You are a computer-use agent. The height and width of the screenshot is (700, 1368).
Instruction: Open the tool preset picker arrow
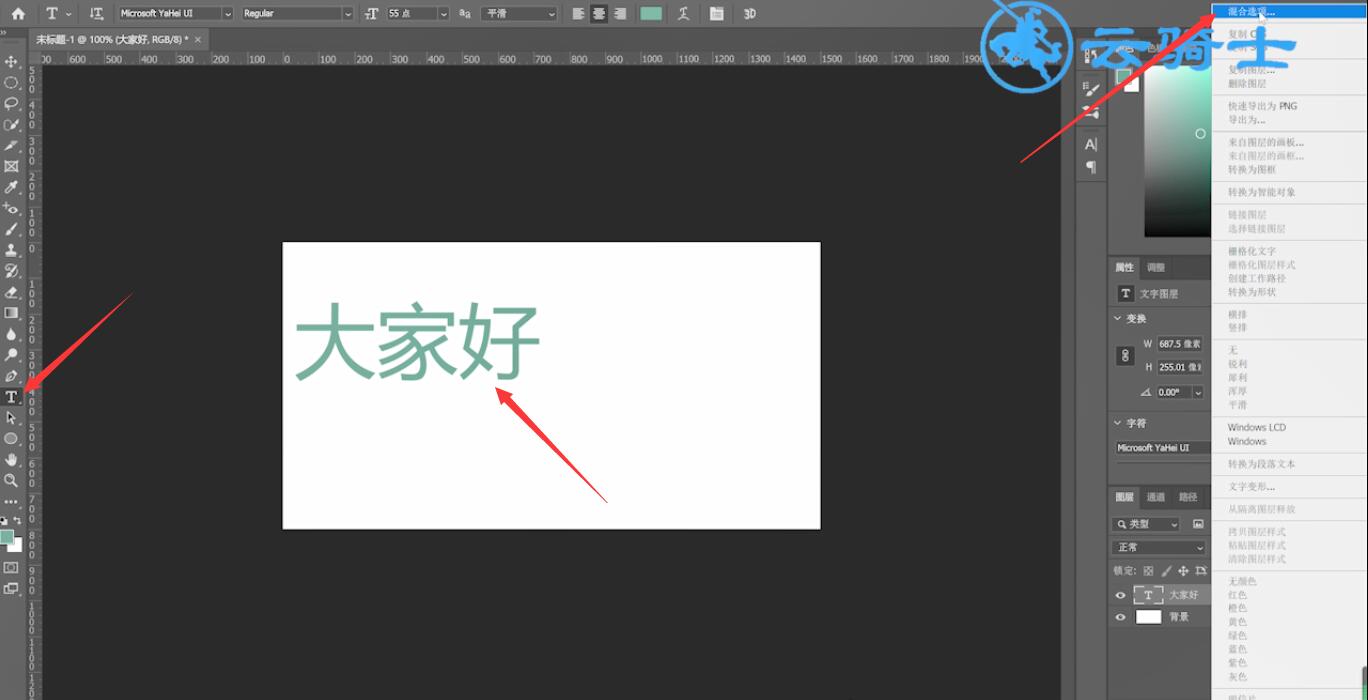click(68, 14)
